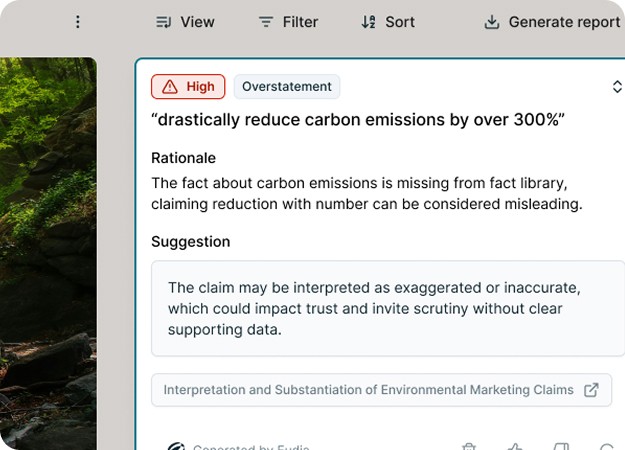
Task: Click the external link icon on reference
Action: pos(591,390)
